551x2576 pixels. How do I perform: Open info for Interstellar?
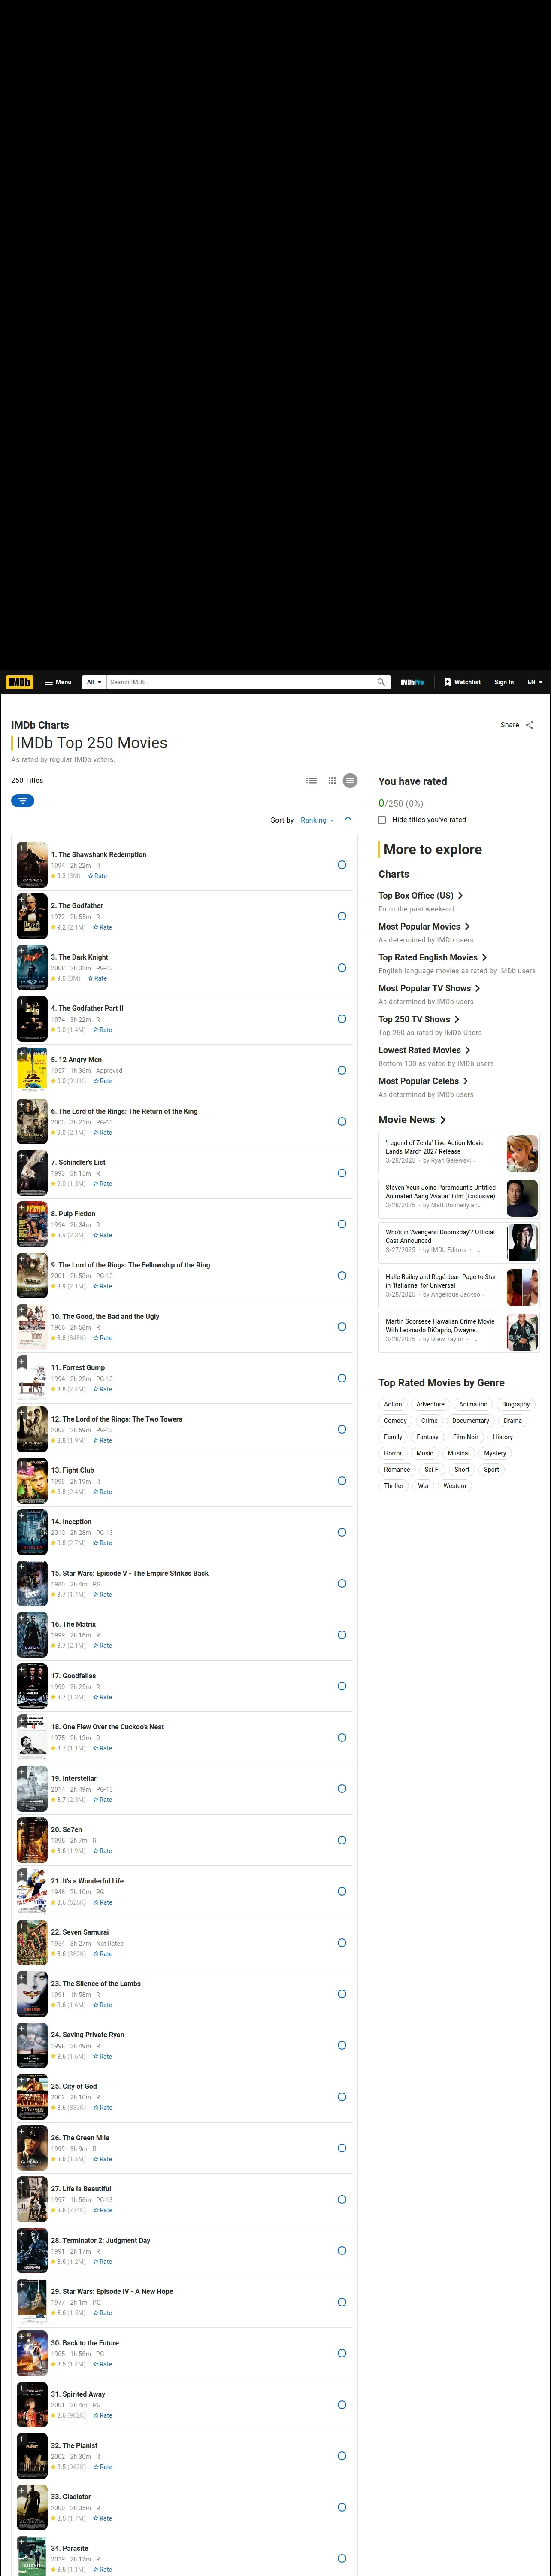point(342,1789)
